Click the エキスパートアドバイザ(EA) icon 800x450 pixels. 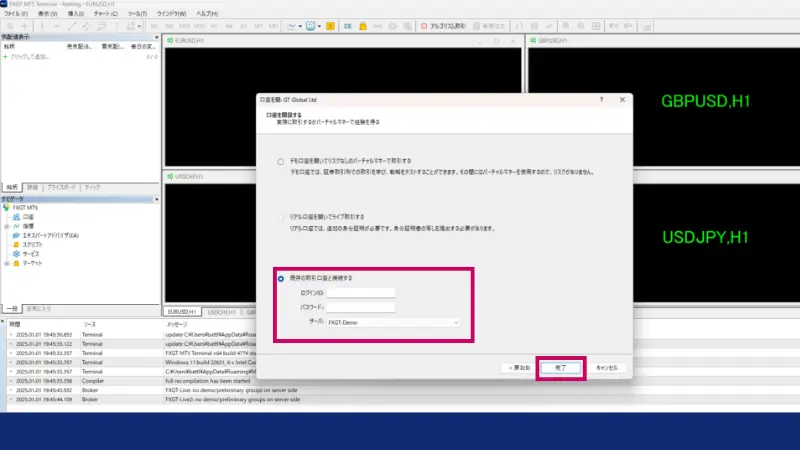14,234
